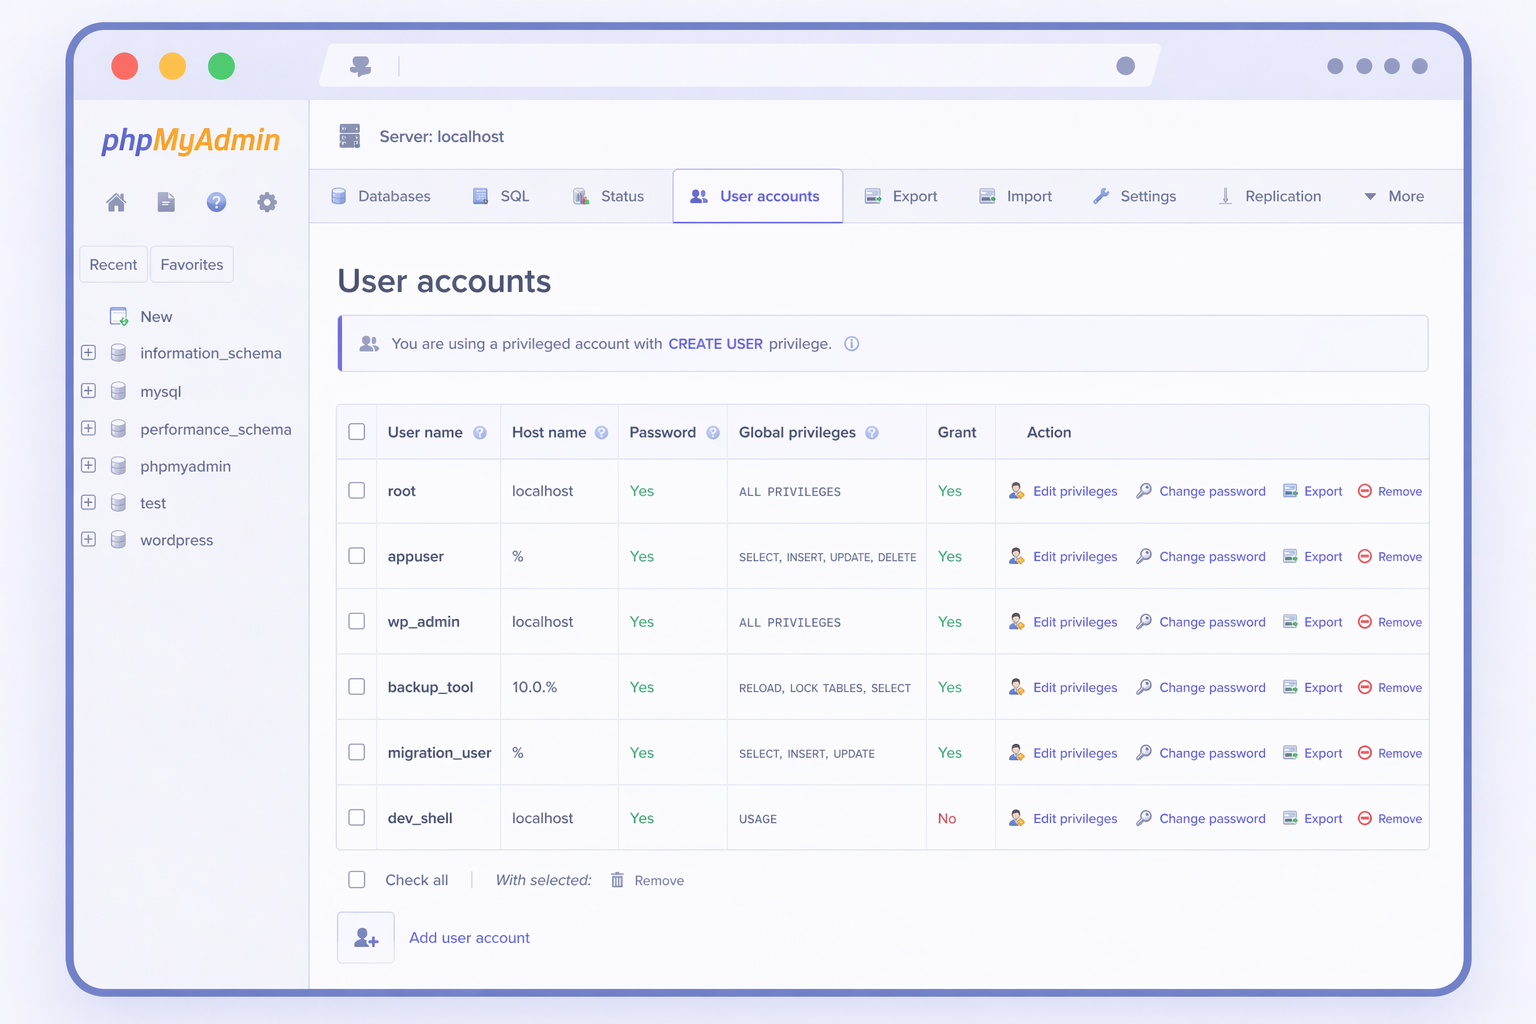Screen dimensions: 1536x1024
Task: Enable the Check all checkbox
Action: pyautogui.click(x=357, y=880)
